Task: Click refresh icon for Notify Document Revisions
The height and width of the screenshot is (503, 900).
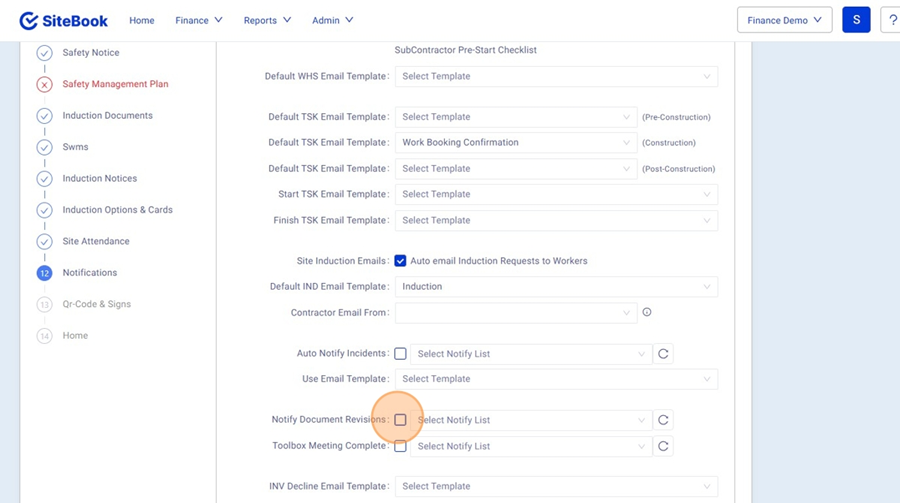Action: click(x=663, y=420)
